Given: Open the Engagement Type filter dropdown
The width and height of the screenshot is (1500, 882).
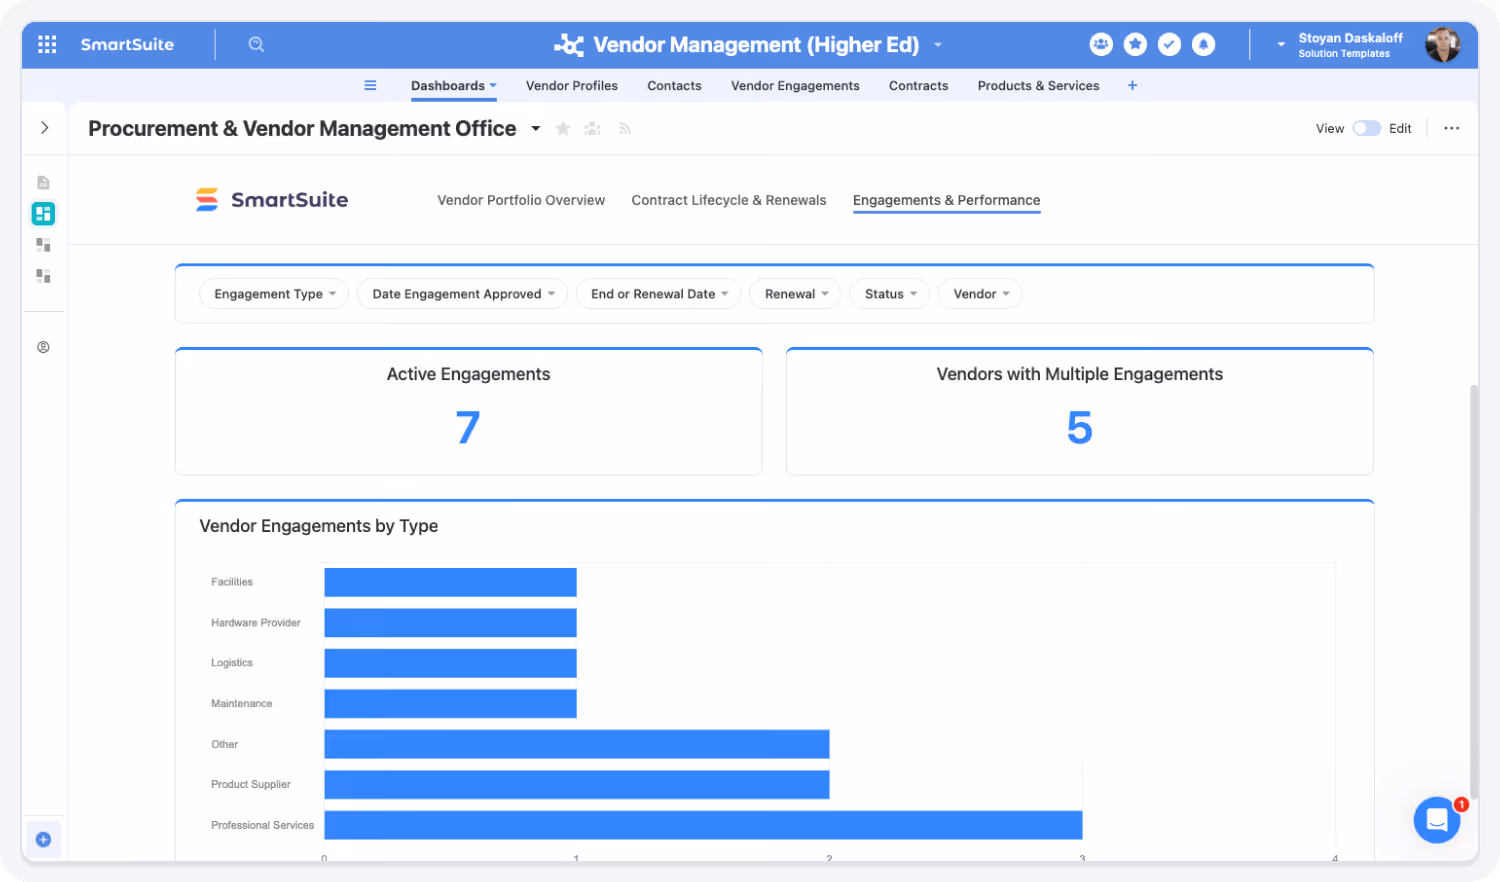Looking at the screenshot, I should [x=274, y=294].
